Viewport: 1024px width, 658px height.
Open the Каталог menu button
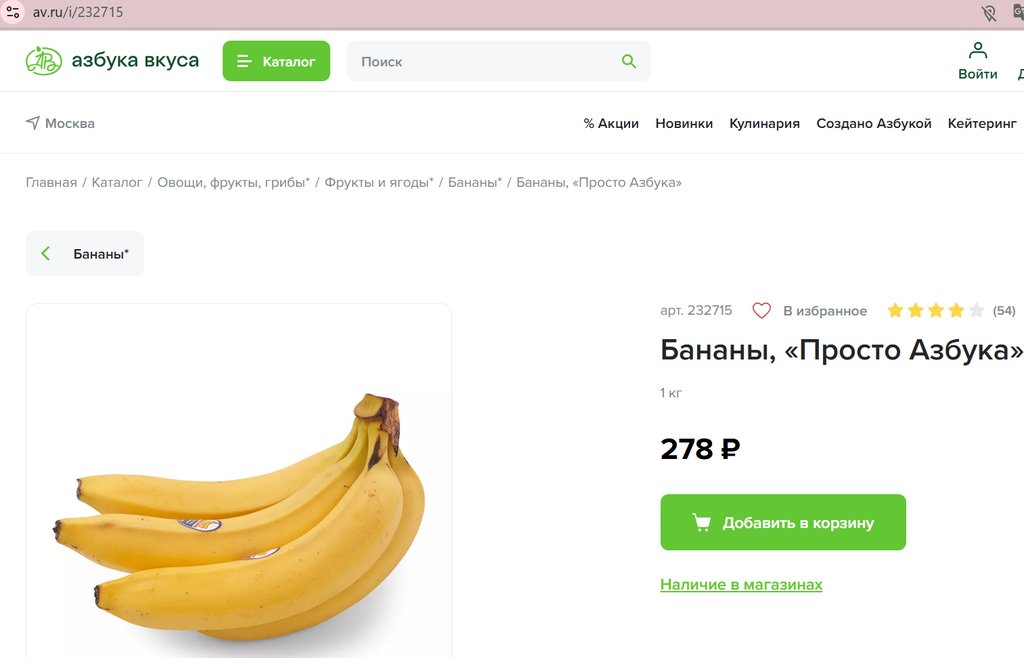pos(276,61)
